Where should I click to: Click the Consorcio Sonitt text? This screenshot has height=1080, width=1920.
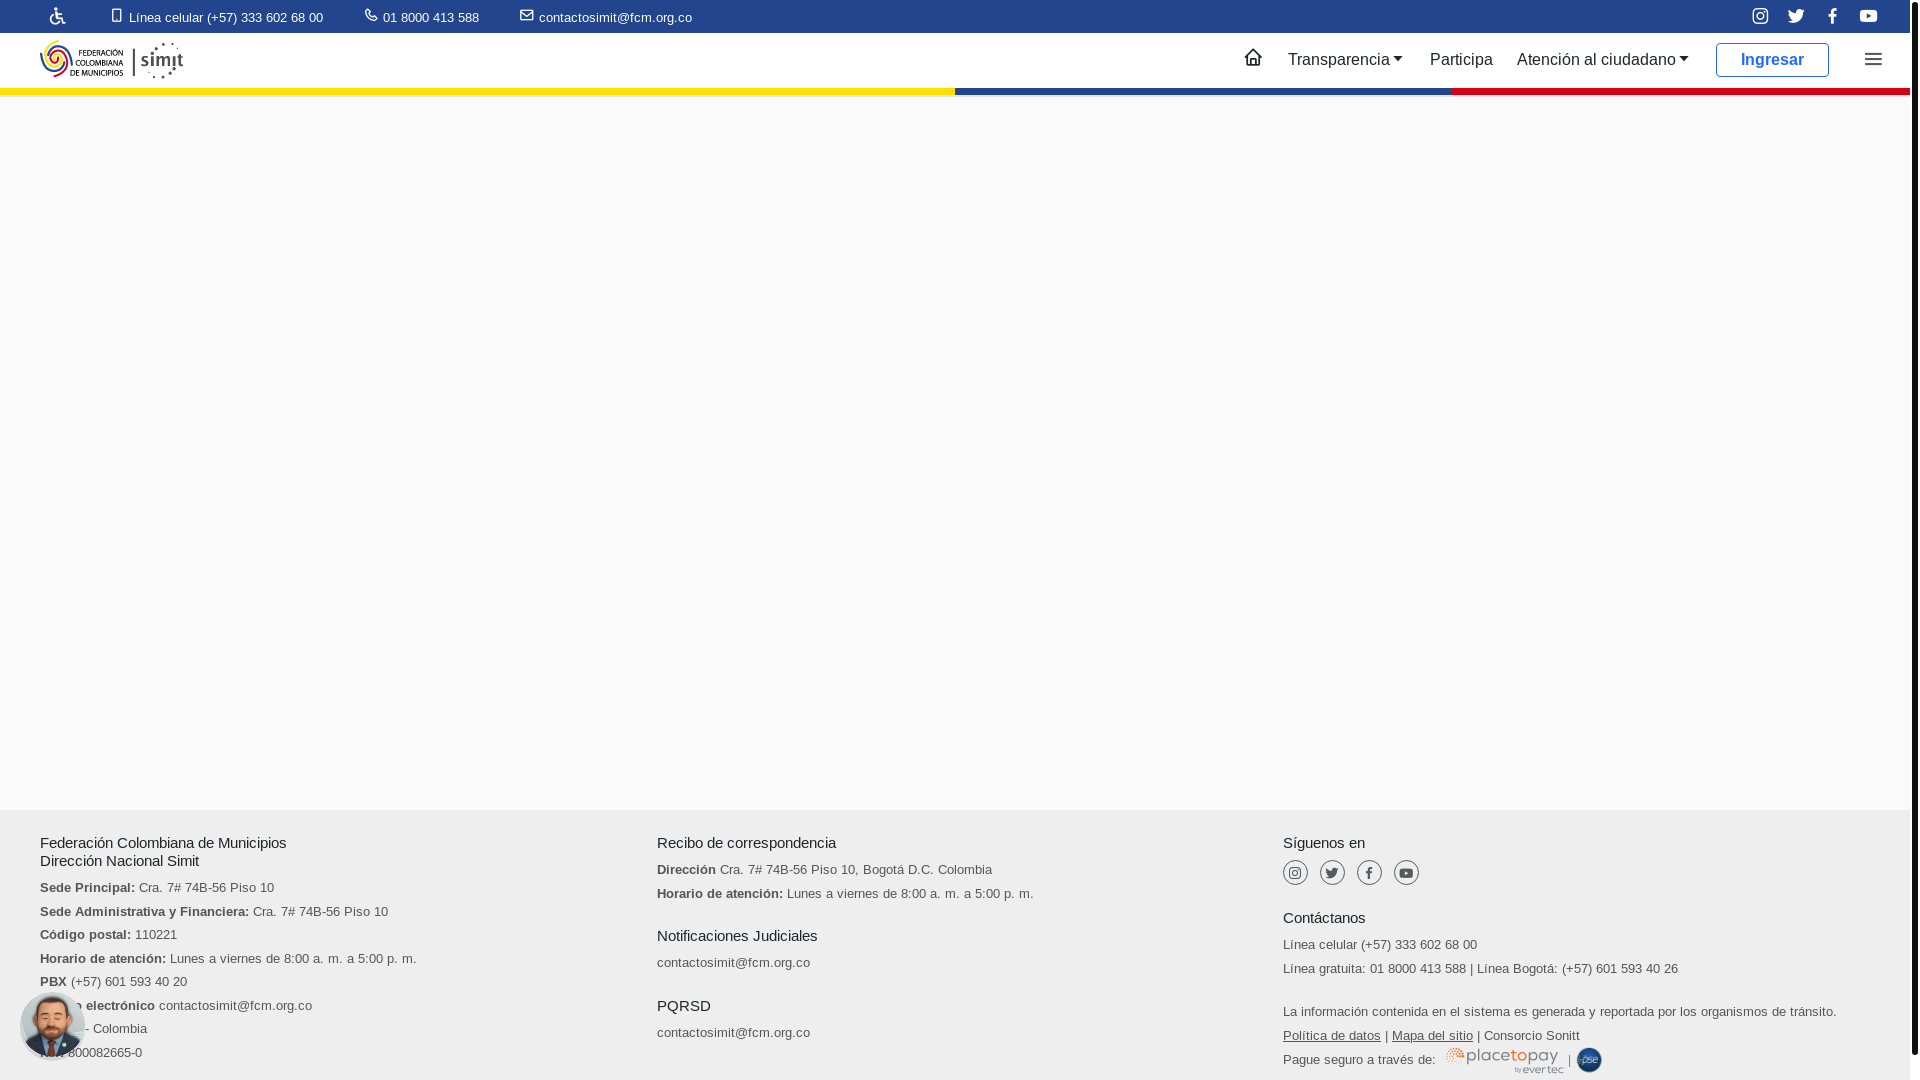tap(1532, 1036)
